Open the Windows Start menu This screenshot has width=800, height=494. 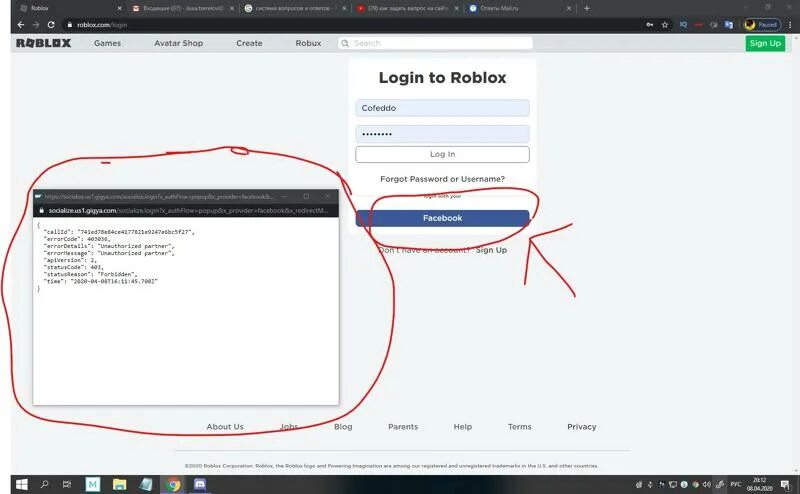(x=21, y=484)
